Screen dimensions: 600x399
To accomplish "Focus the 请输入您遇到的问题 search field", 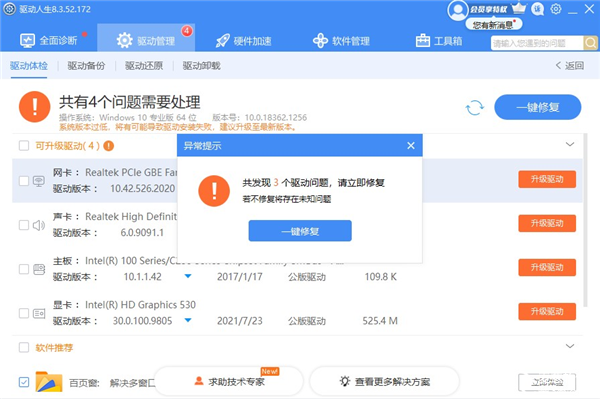I will 537,43.
